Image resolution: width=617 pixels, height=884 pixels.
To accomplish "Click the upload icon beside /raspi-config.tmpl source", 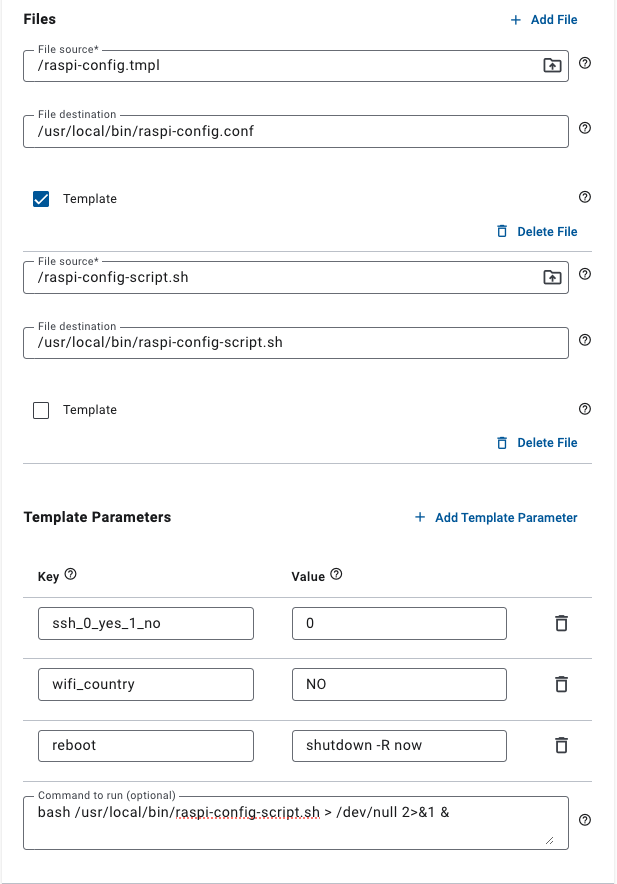I will pos(552,65).
